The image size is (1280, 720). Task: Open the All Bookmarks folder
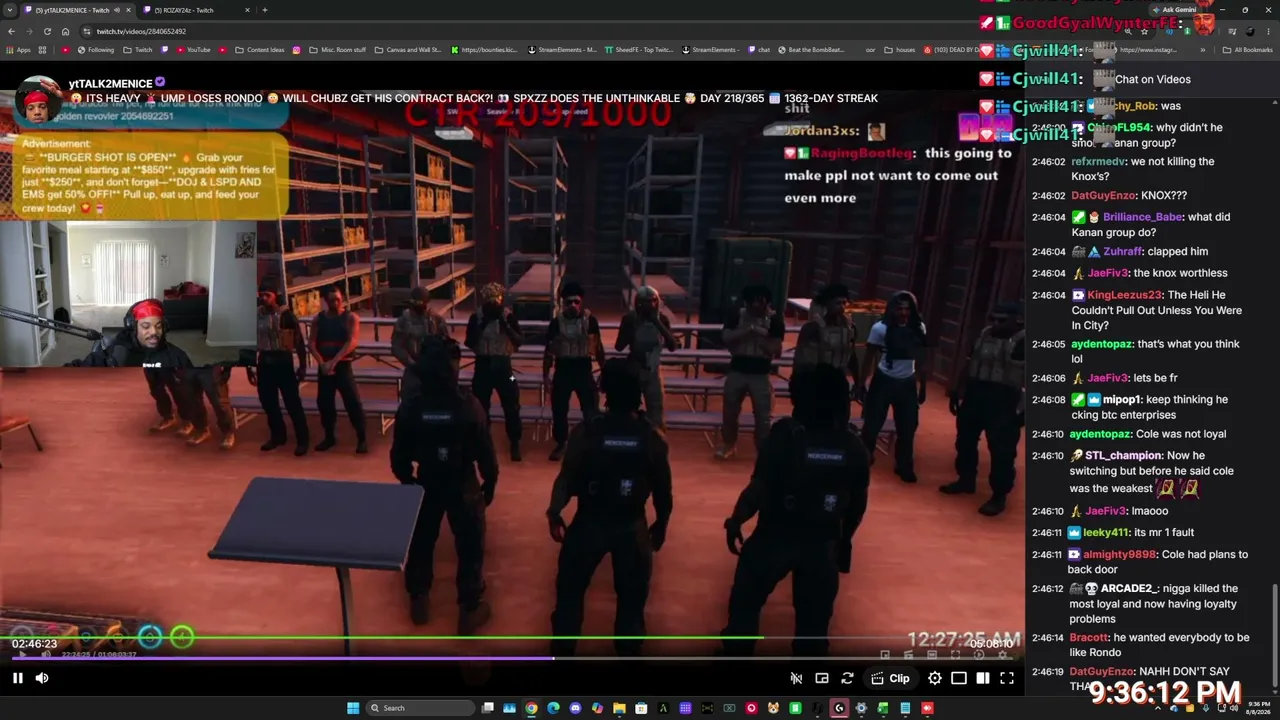pos(1248,50)
